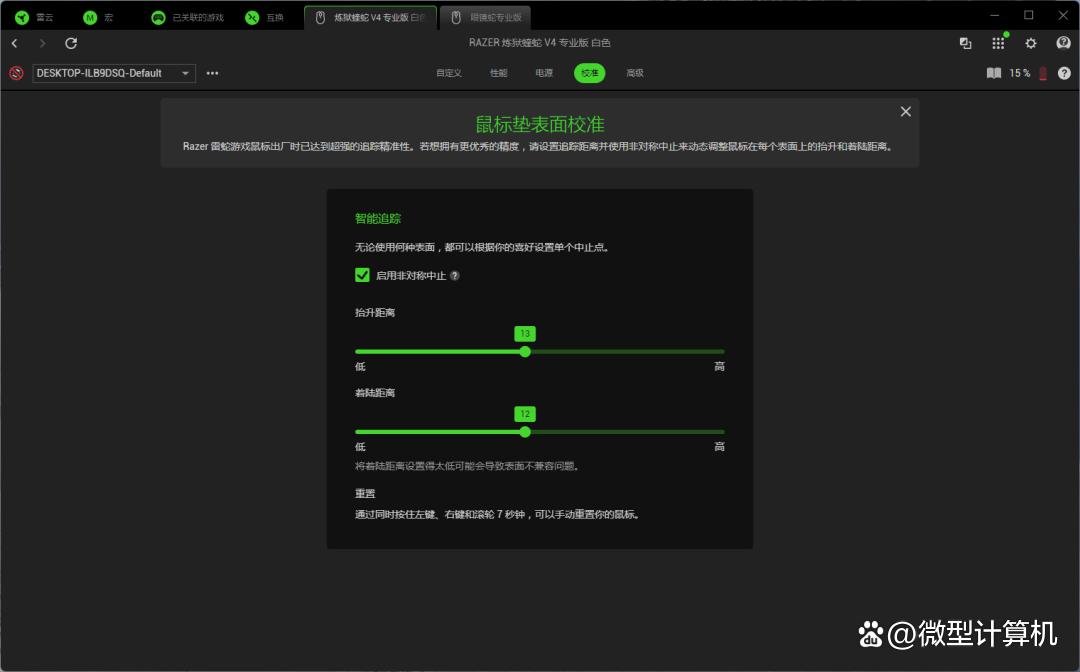Open the DESKTOP-ILB9DSQ-Default profile dropdown

point(114,73)
